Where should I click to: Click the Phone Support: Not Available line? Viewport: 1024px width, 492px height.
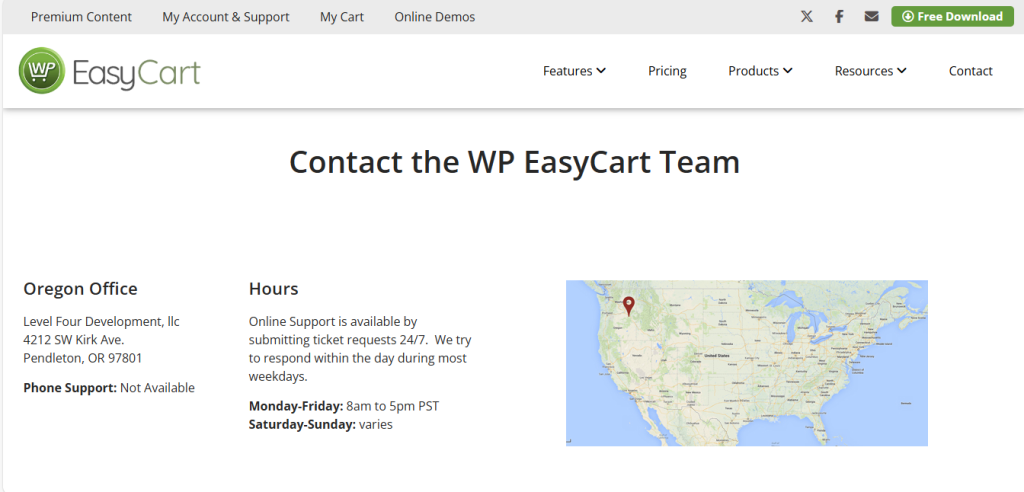point(109,387)
